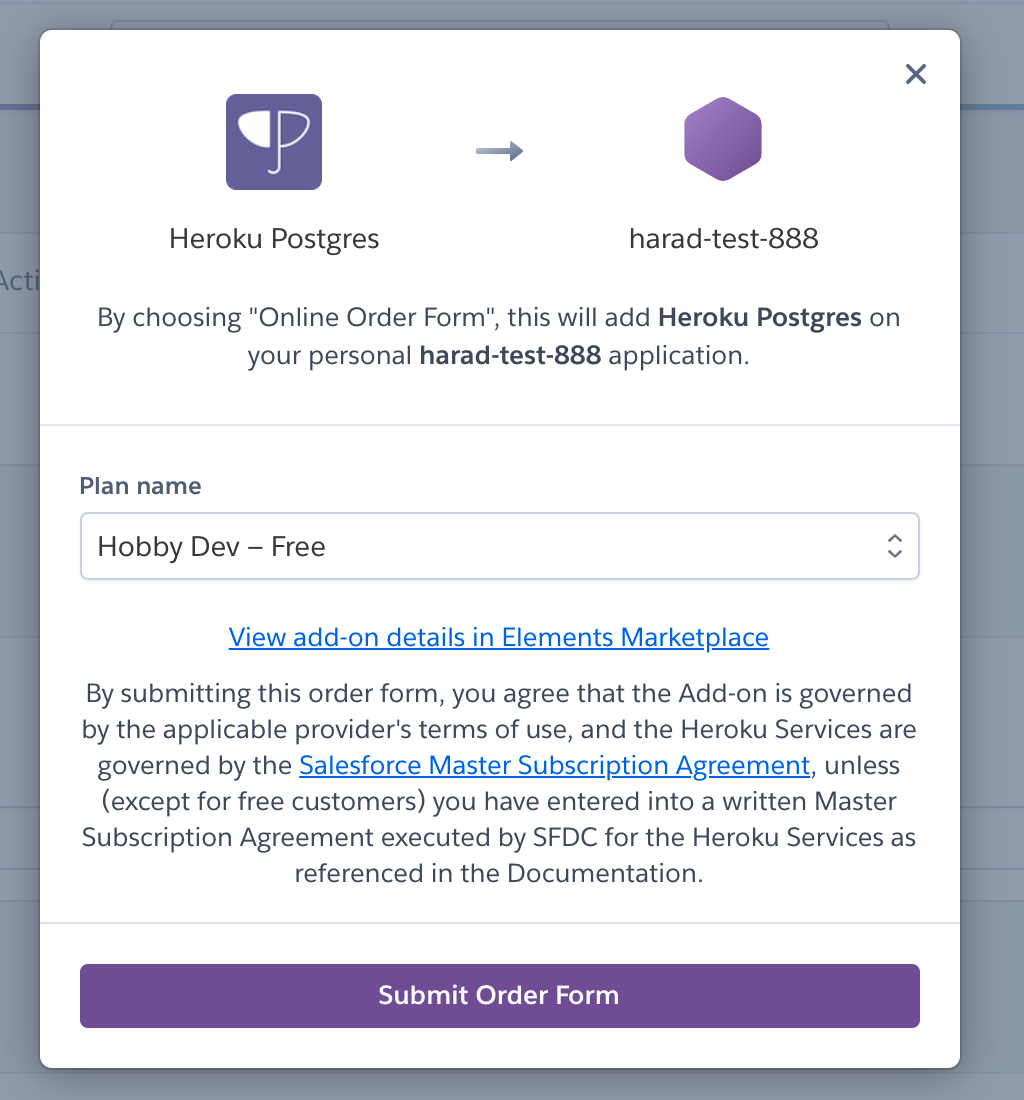Open the Plan name dropdown
The width and height of the screenshot is (1024, 1100).
(500, 546)
